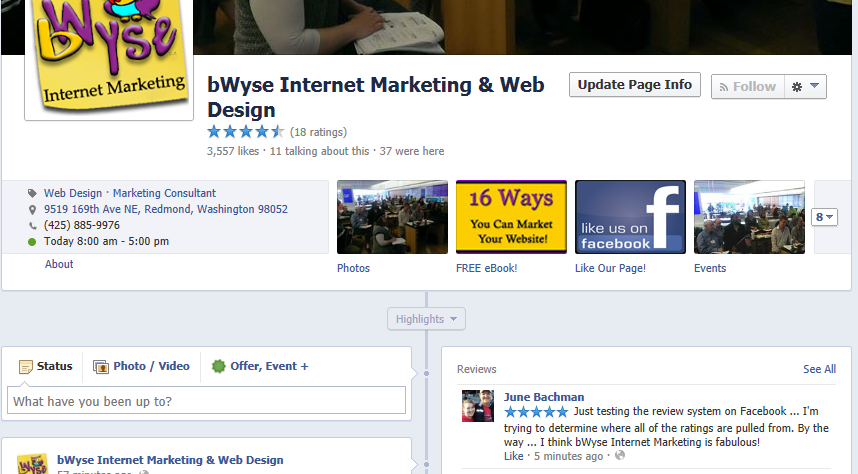Open the Marketing Consultant category link
This screenshot has width=858, height=474.
pos(164,193)
